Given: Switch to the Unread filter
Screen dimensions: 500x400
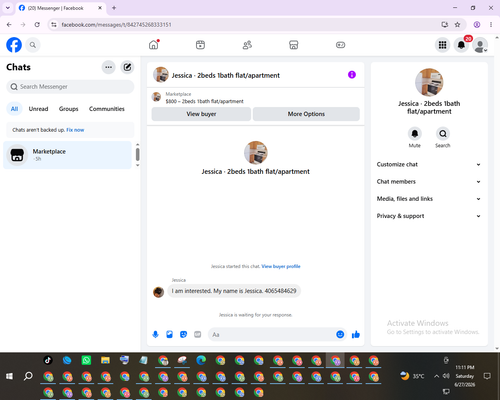Looking at the screenshot, I should pos(38,109).
